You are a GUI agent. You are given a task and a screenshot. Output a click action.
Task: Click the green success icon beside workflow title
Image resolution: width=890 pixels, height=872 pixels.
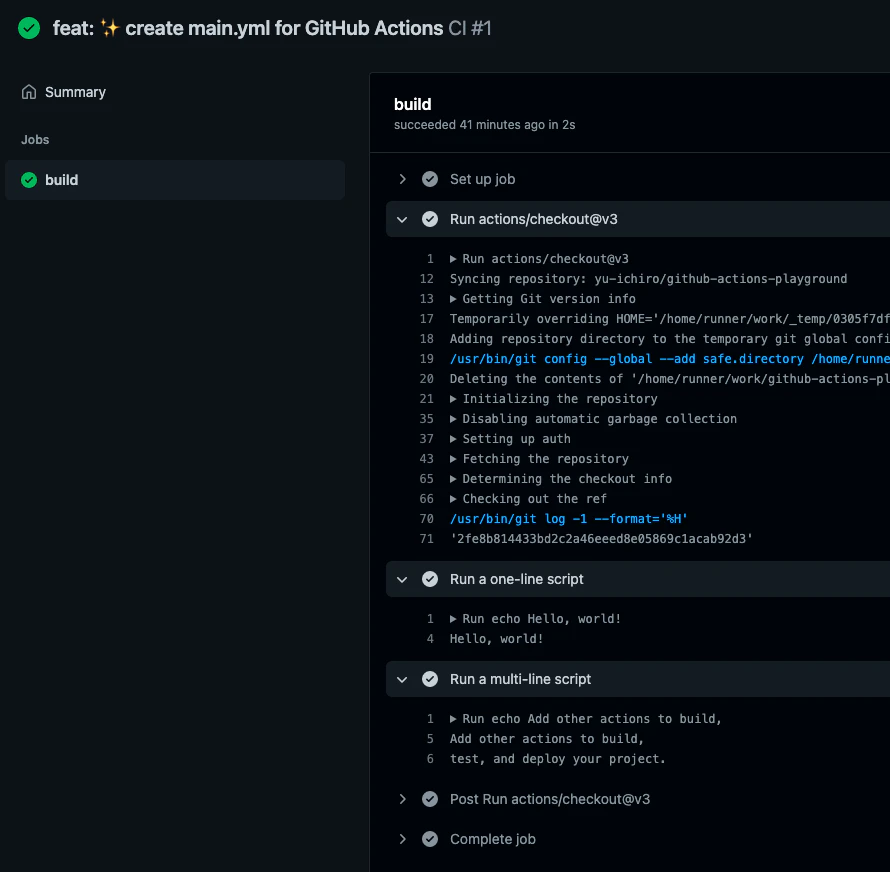pyautogui.click(x=29, y=28)
